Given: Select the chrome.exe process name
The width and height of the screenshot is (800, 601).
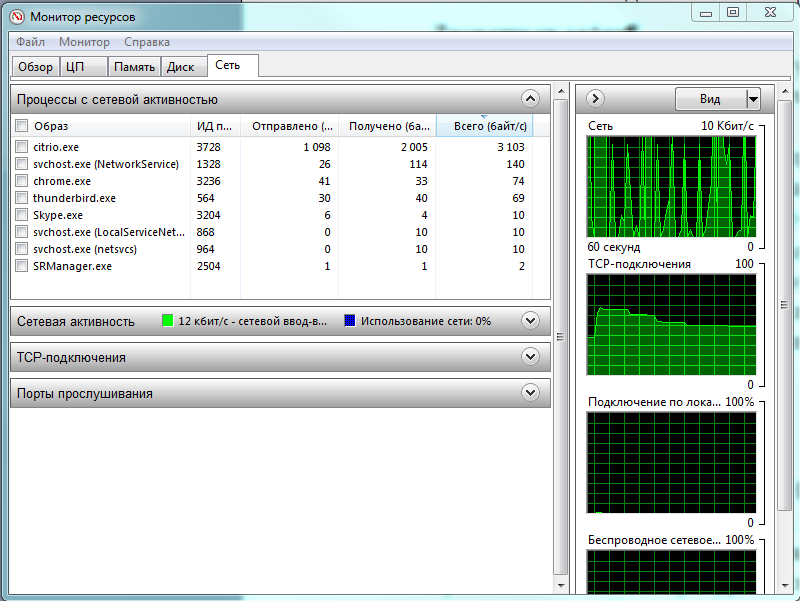Looking at the screenshot, I should coord(62,181).
